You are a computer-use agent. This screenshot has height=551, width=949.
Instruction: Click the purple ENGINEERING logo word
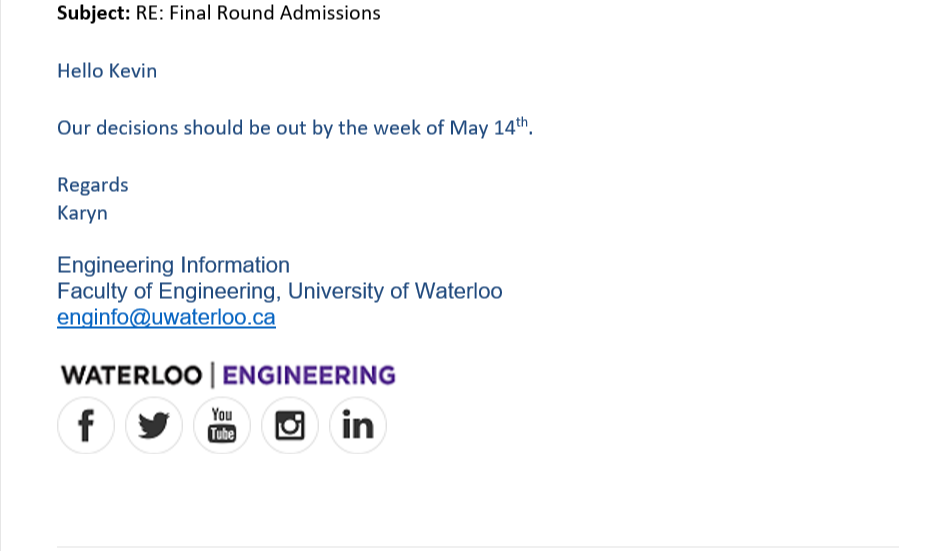309,376
